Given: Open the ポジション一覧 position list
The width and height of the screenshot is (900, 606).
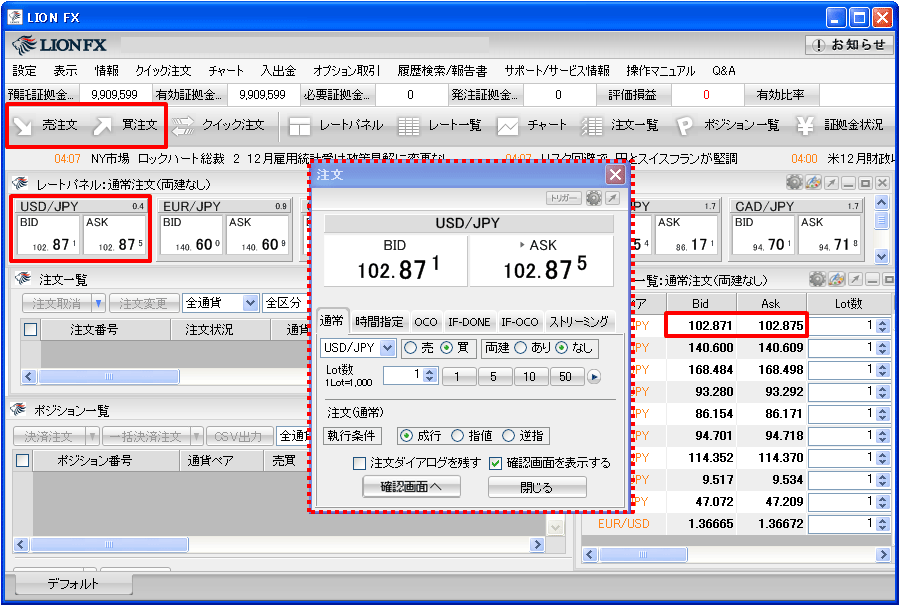Looking at the screenshot, I should [x=728, y=125].
